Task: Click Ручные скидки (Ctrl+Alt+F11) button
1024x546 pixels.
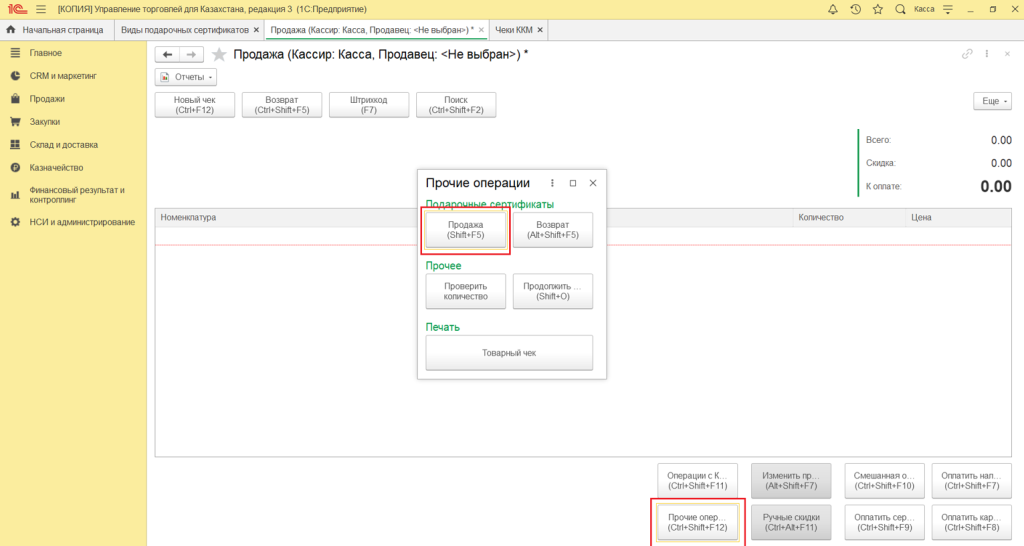Action: [x=791, y=522]
